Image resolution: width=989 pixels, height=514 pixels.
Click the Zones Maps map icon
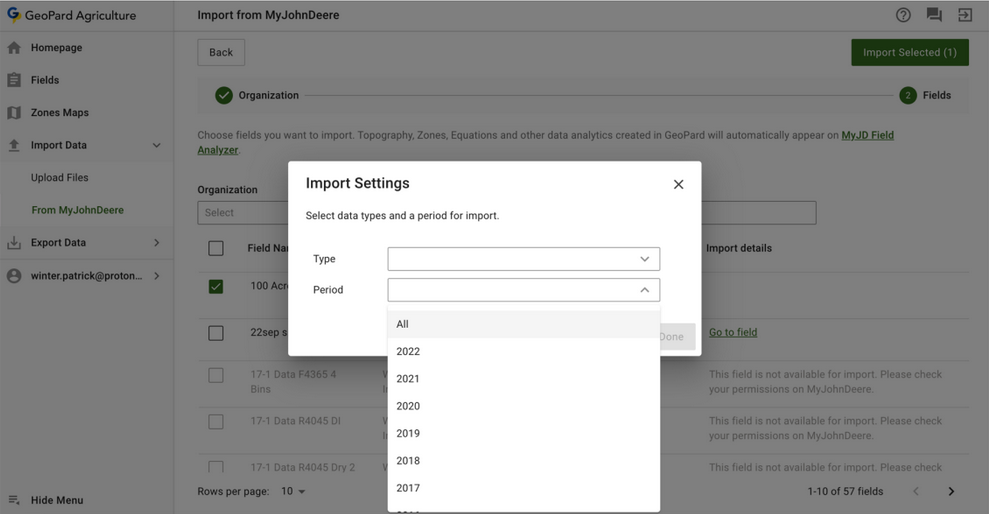coord(14,113)
